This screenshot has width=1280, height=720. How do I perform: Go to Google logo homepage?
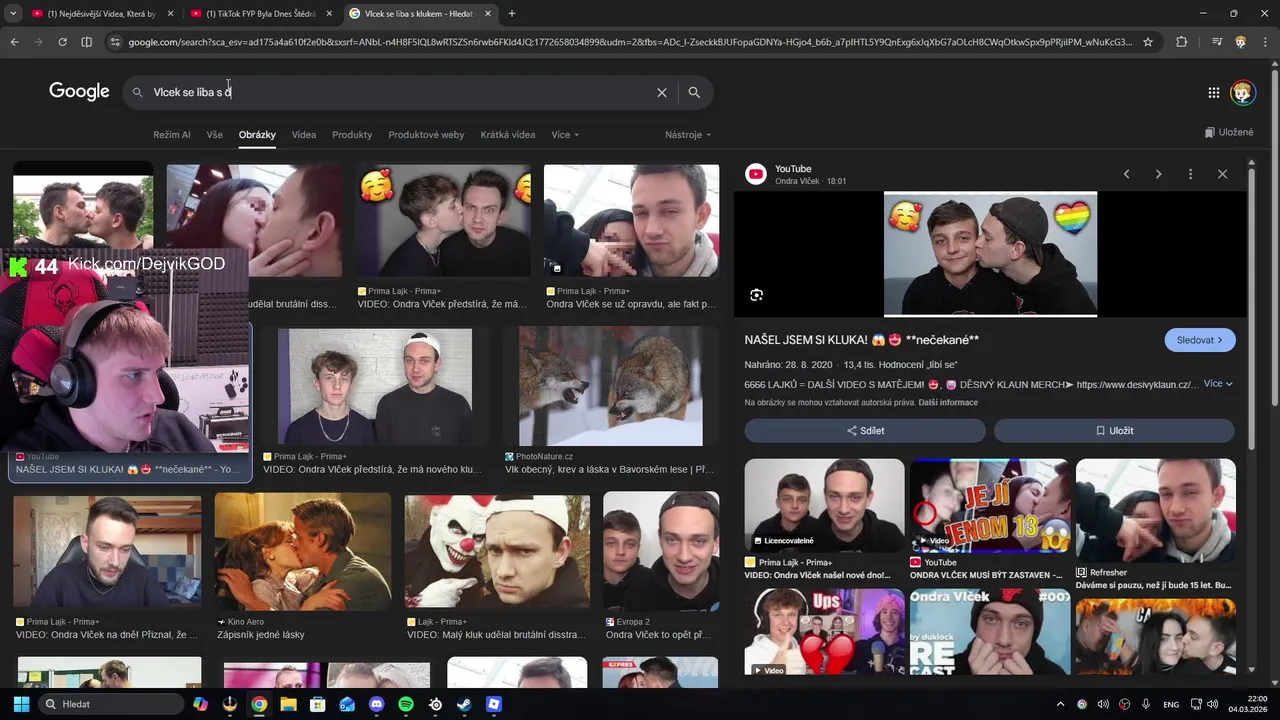pyautogui.click(x=79, y=92)
